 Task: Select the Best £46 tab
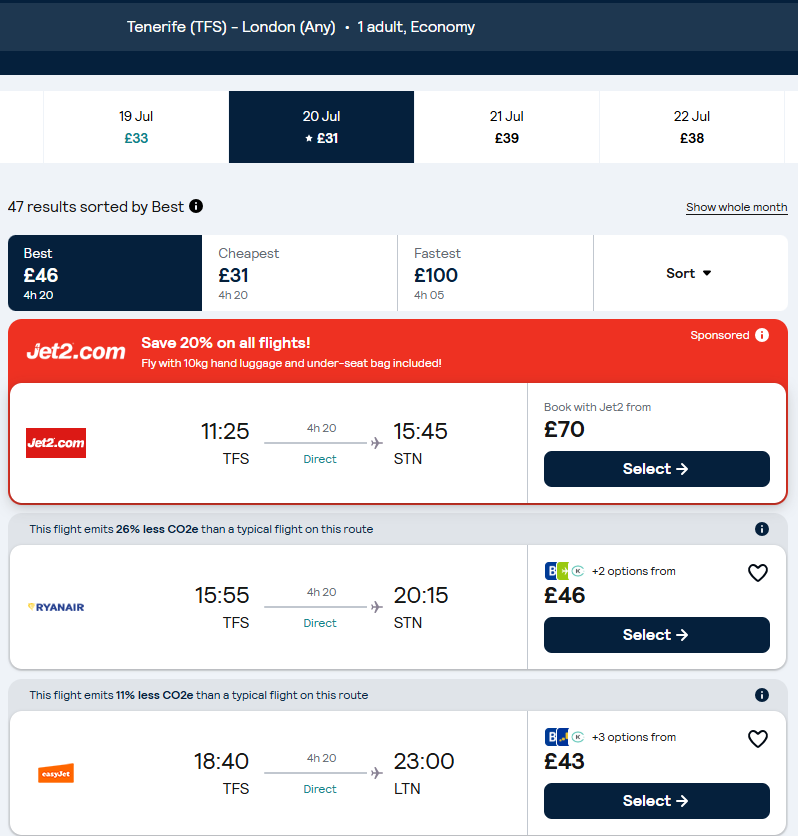point(105,273)
